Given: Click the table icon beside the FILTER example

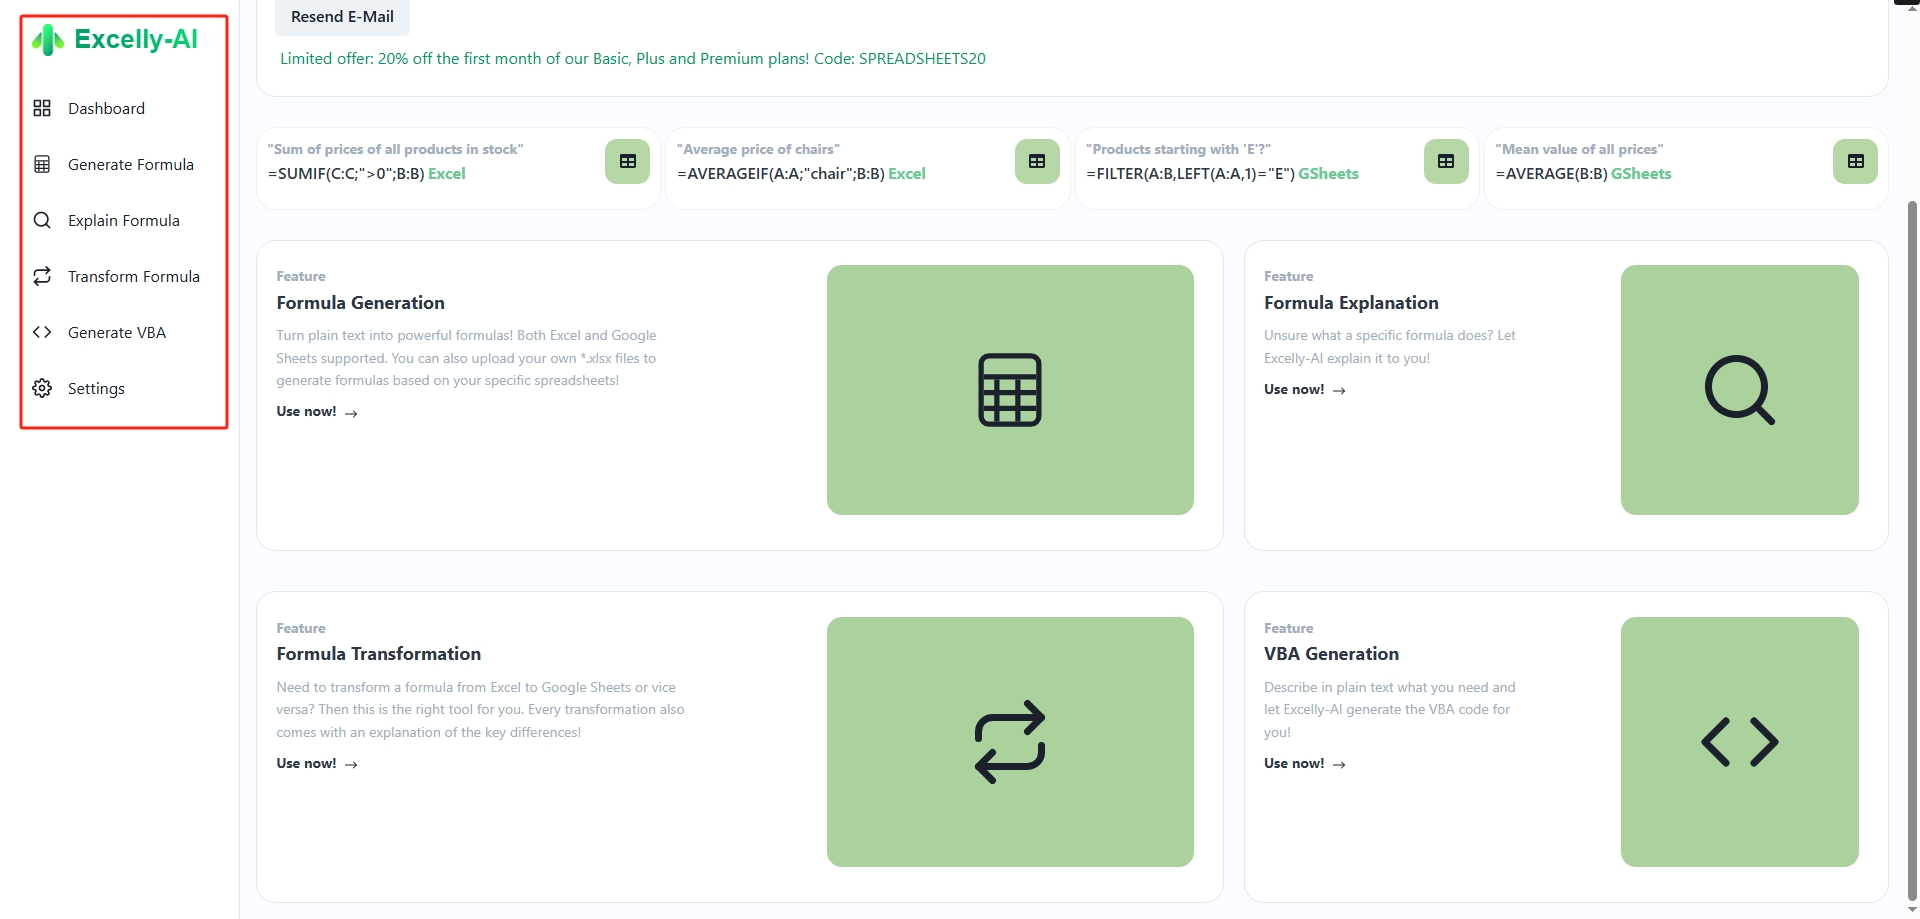Looking at the screenshot, I should [x=1445, y=161].
